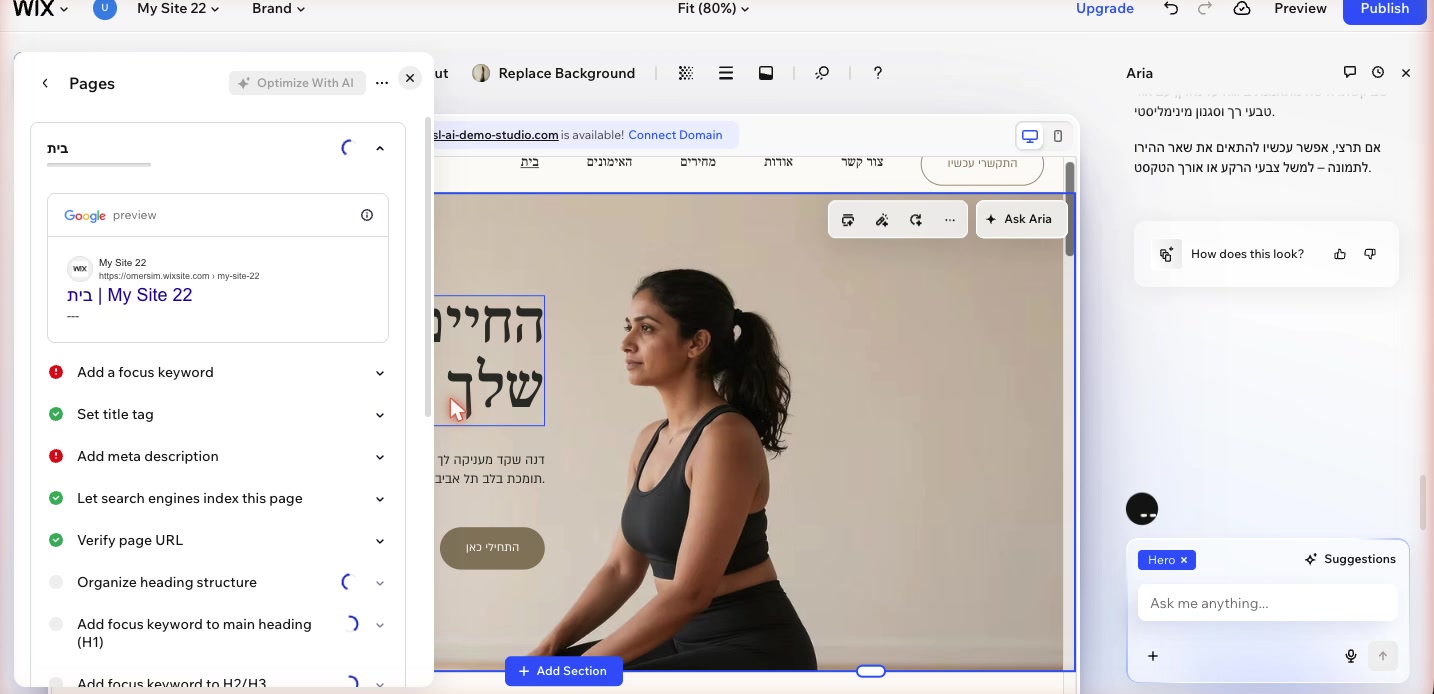
Task: Open the My Site 22 dropdown
Action: tap(178, 9)
